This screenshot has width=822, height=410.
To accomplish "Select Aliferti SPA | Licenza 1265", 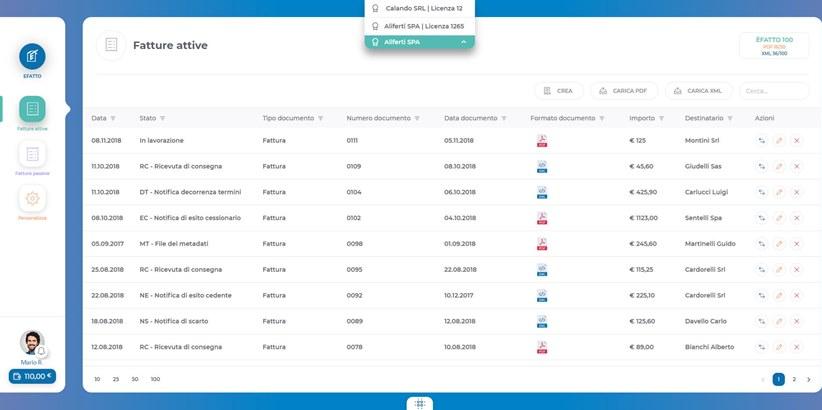I will click(x=420, y=26).
